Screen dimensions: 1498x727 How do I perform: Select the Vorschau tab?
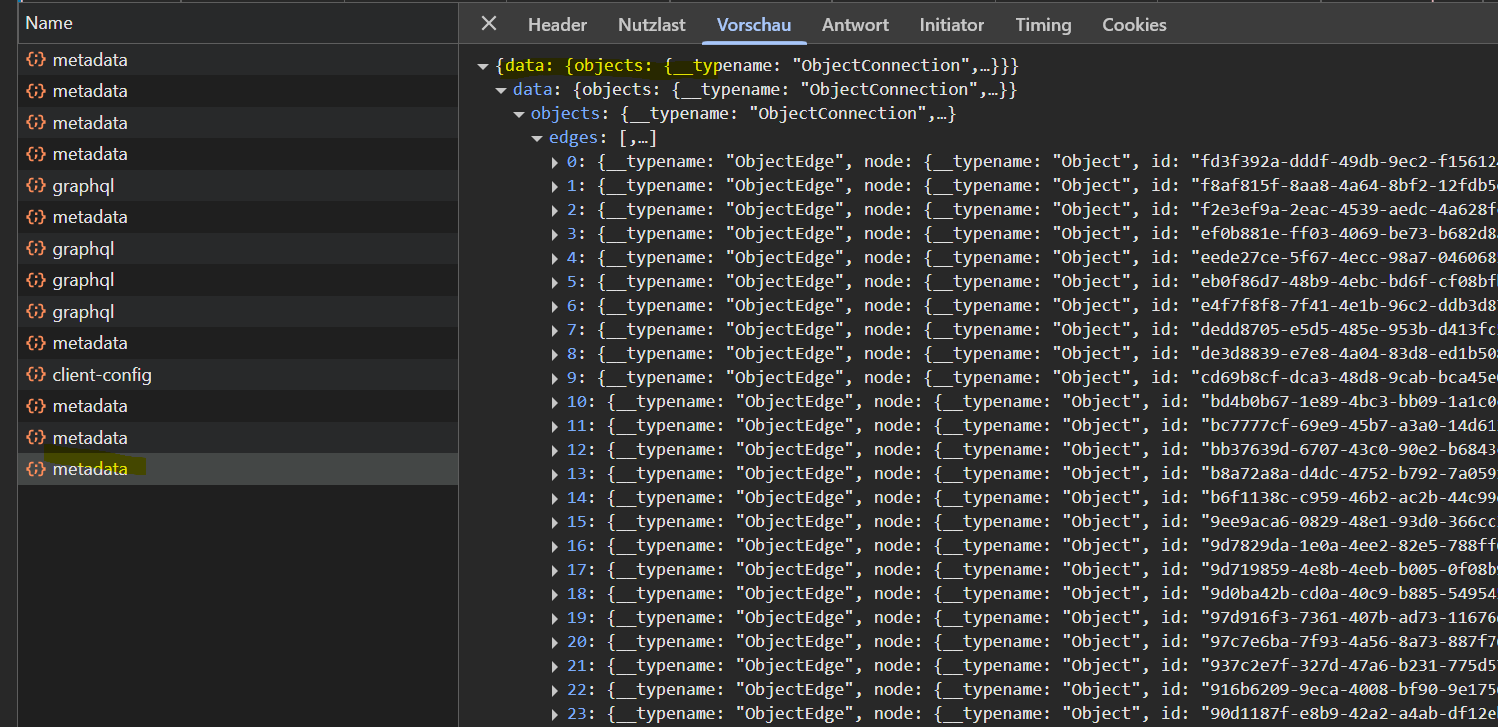(x=754, y=25)
